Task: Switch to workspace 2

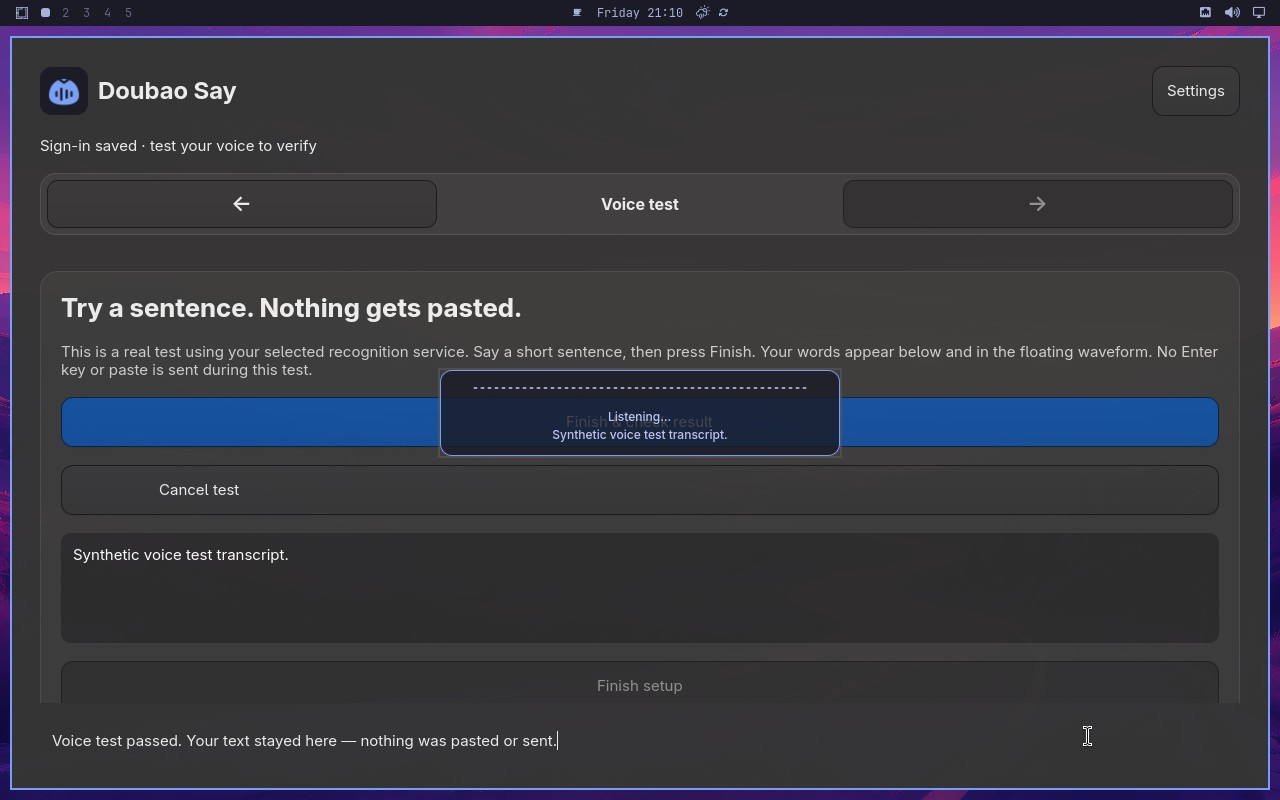Action: 66,13
